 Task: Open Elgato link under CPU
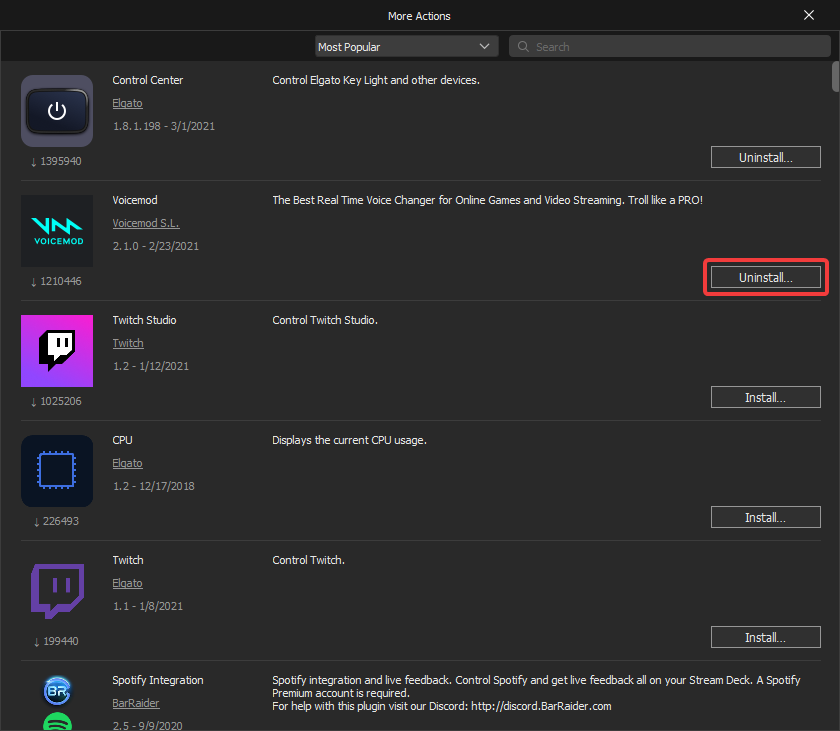tap(128, 463)
